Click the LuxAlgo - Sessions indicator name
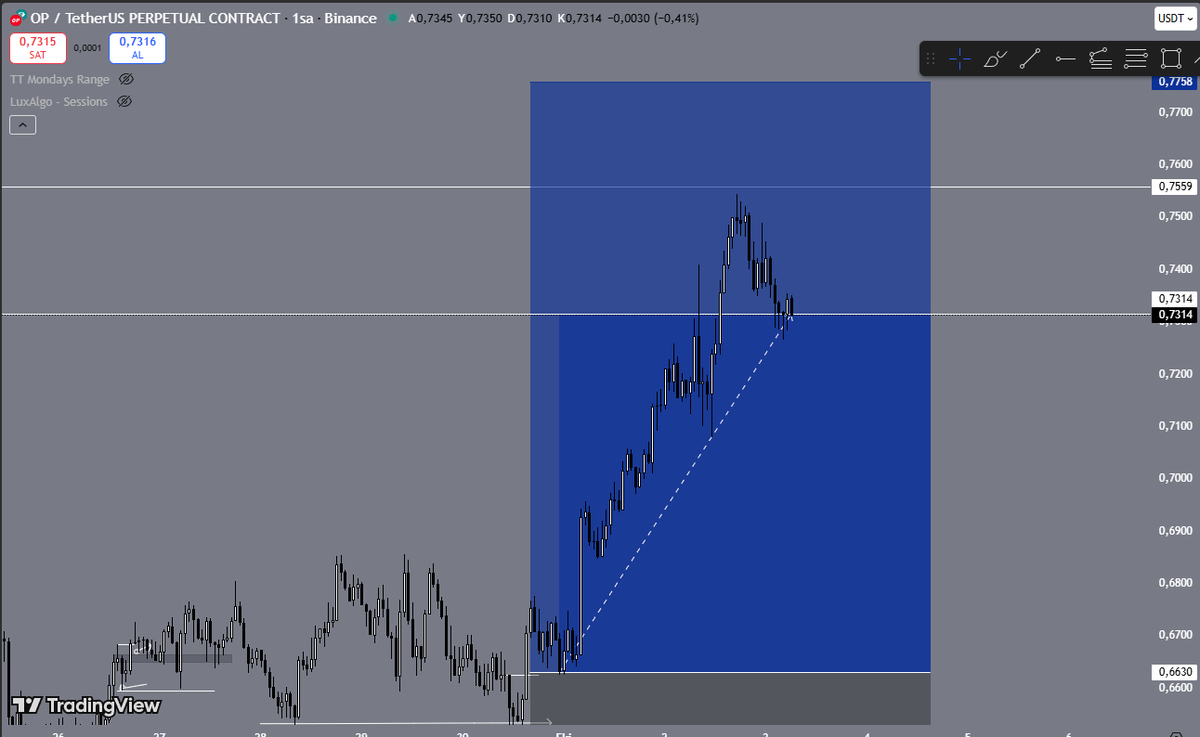This screenshot has height=737, width=1200. 59,101
